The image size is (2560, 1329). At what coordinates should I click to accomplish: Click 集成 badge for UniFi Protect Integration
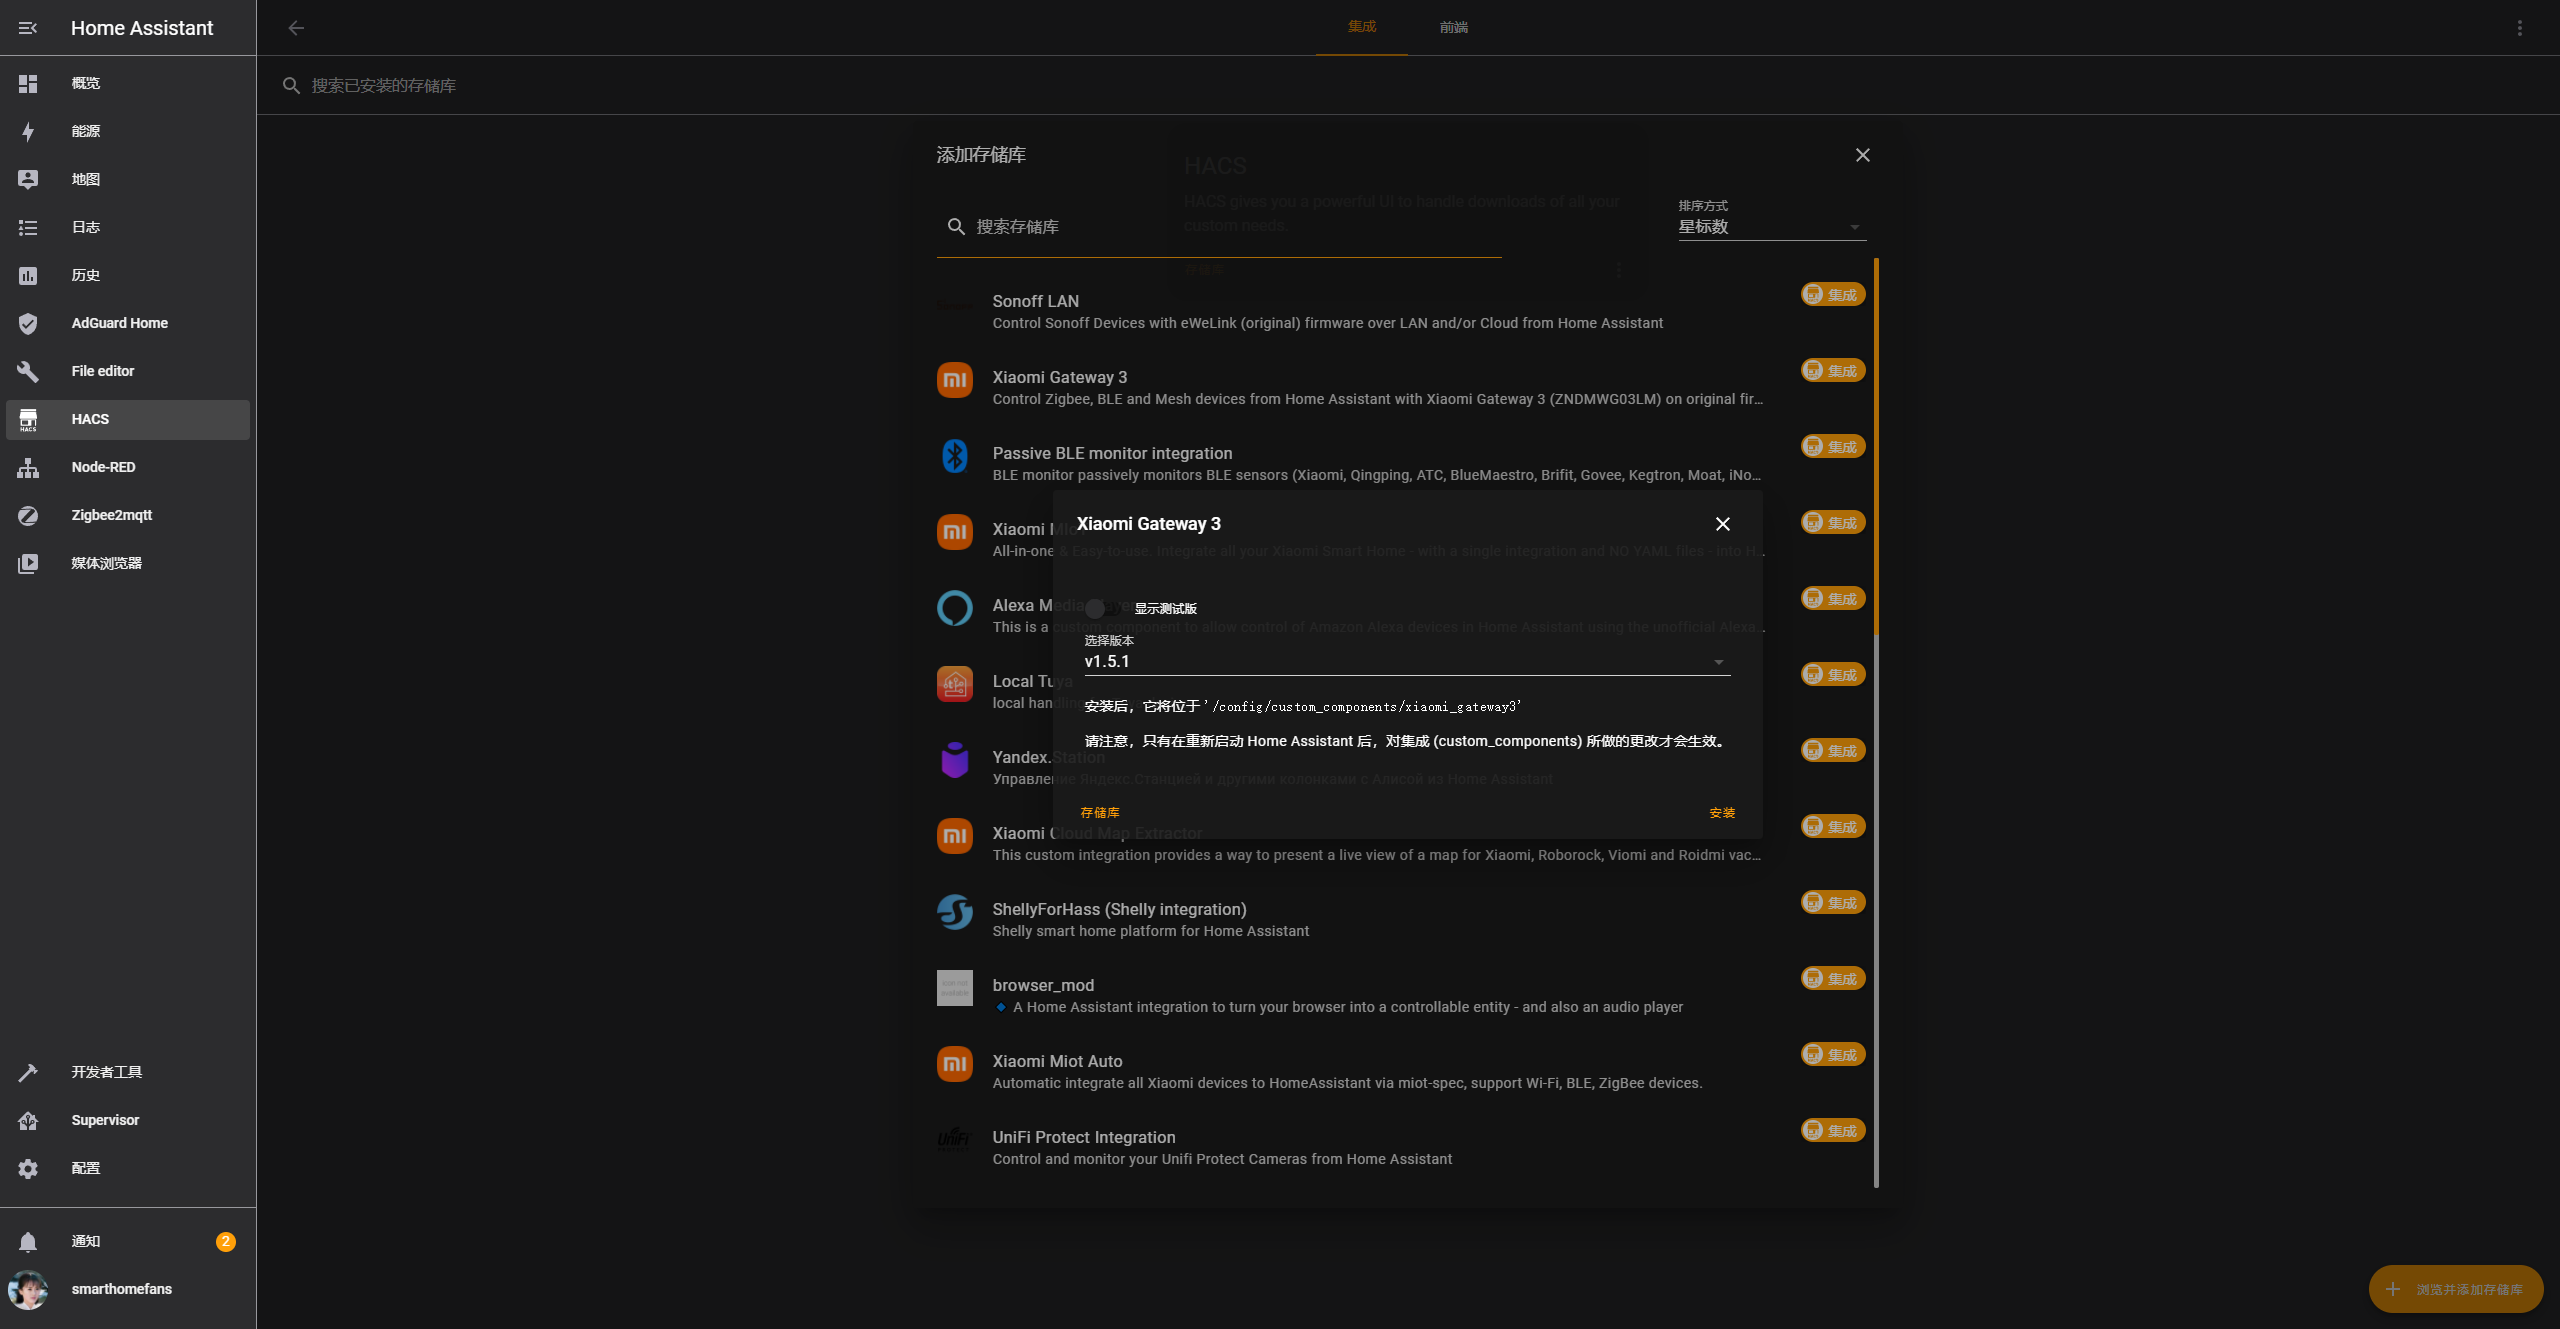tap(1833, 1130)
